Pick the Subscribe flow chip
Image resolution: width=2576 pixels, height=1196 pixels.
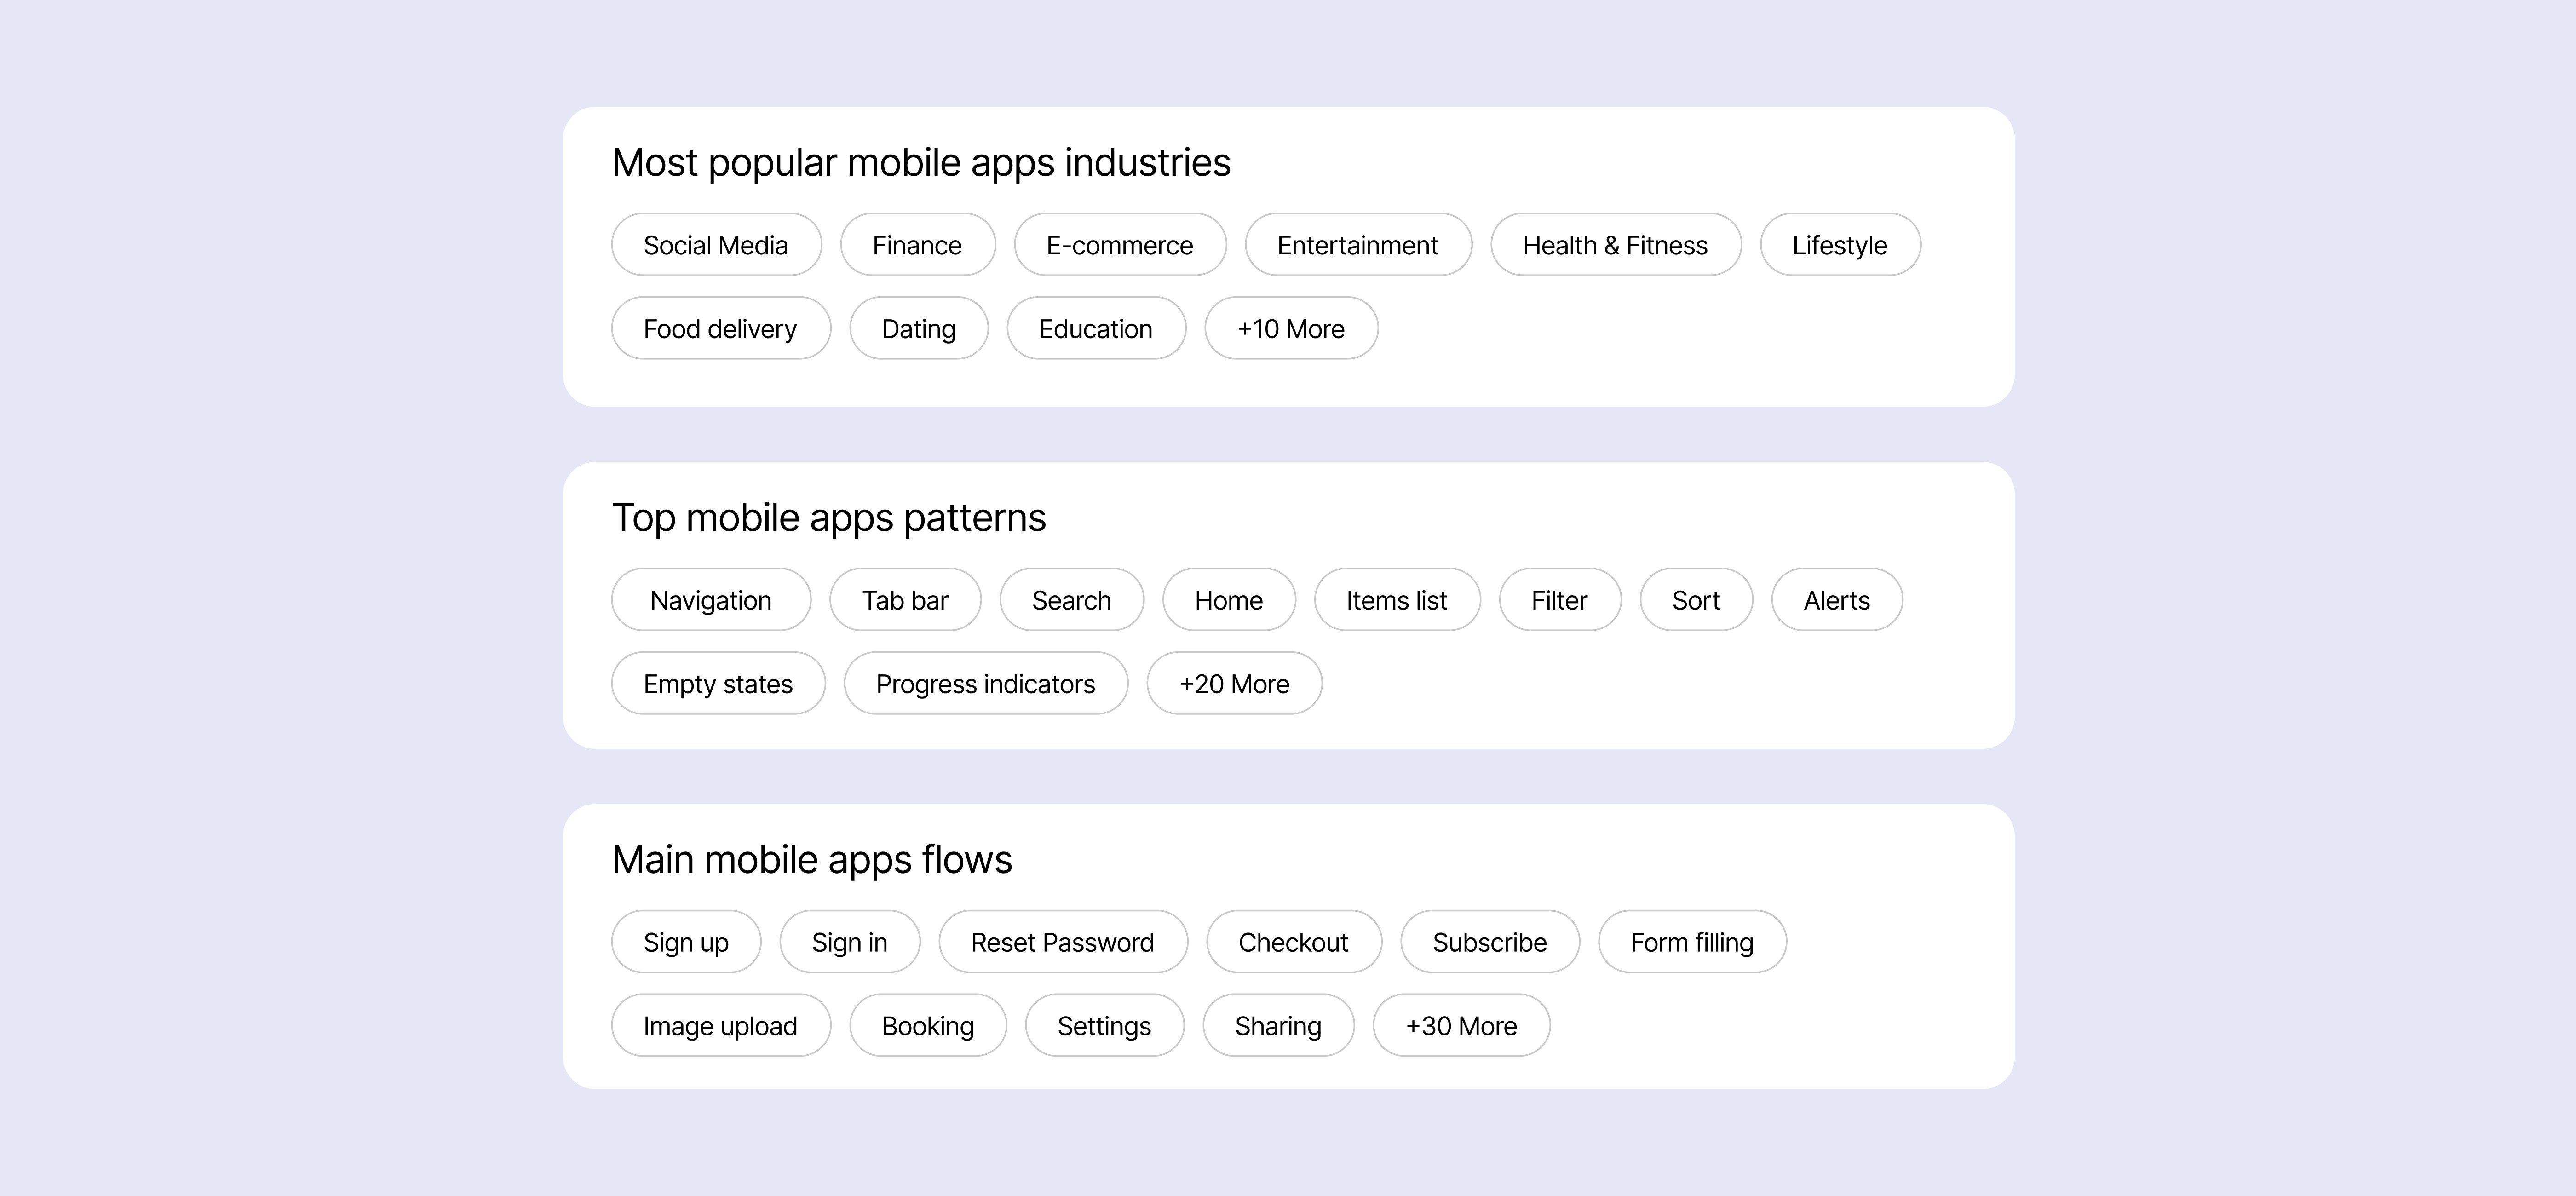[1490, 942]
